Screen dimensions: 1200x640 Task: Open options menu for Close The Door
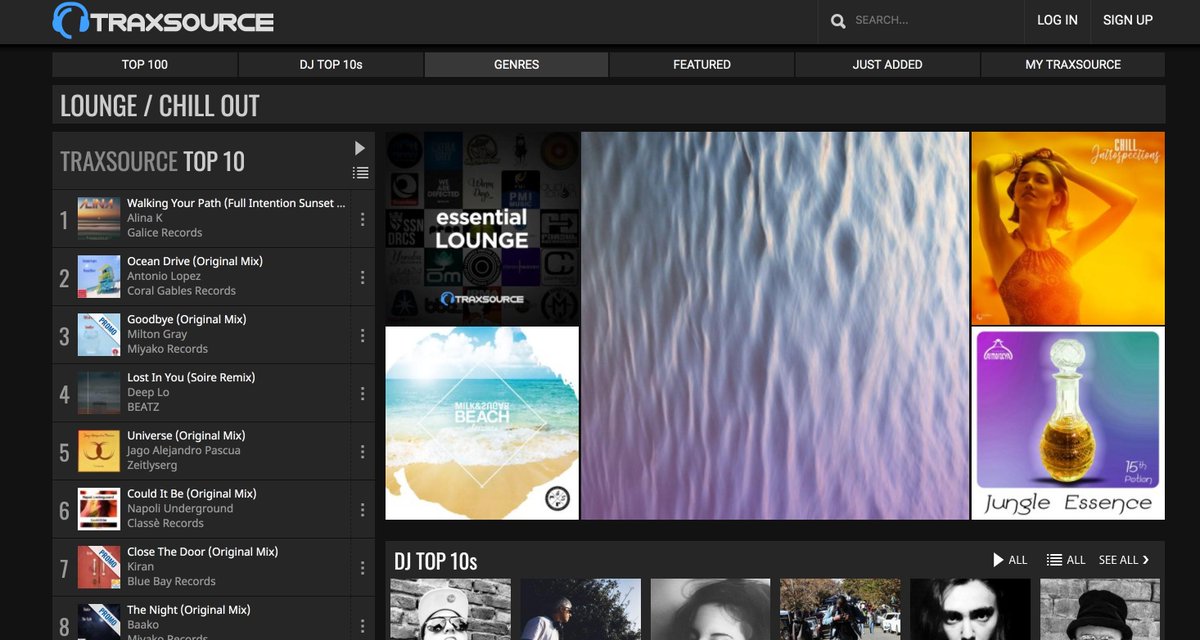coord(362,567)
